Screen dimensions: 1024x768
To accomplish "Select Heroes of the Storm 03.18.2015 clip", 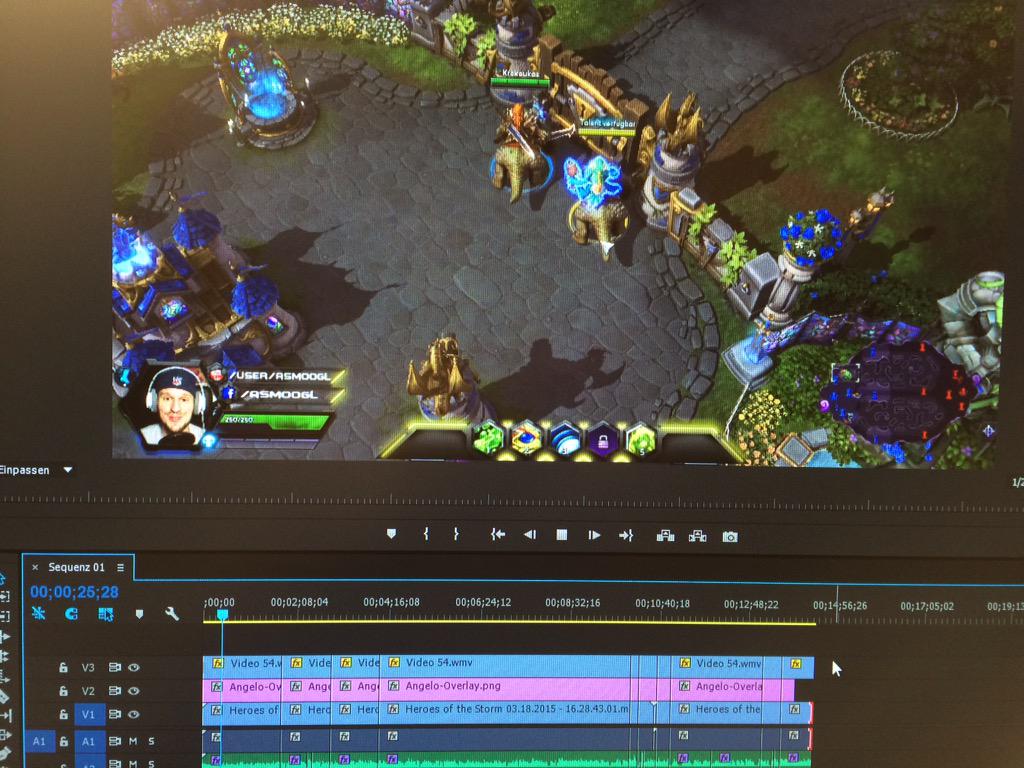I will click(x=505, y=712).
